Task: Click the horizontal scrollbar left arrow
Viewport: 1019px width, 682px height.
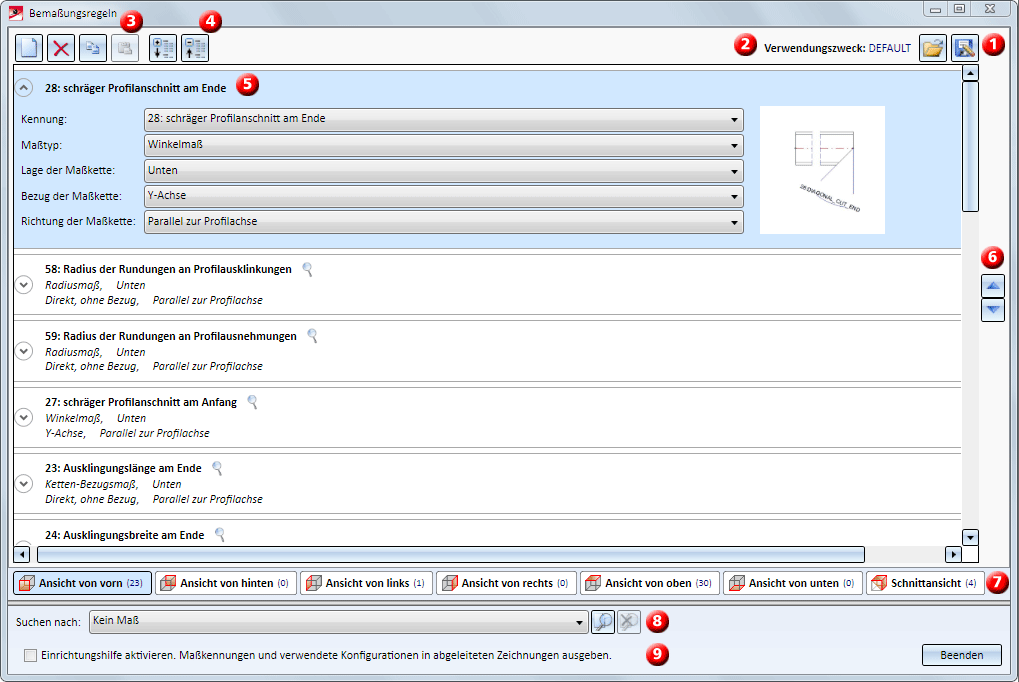Action: [22, 555]
